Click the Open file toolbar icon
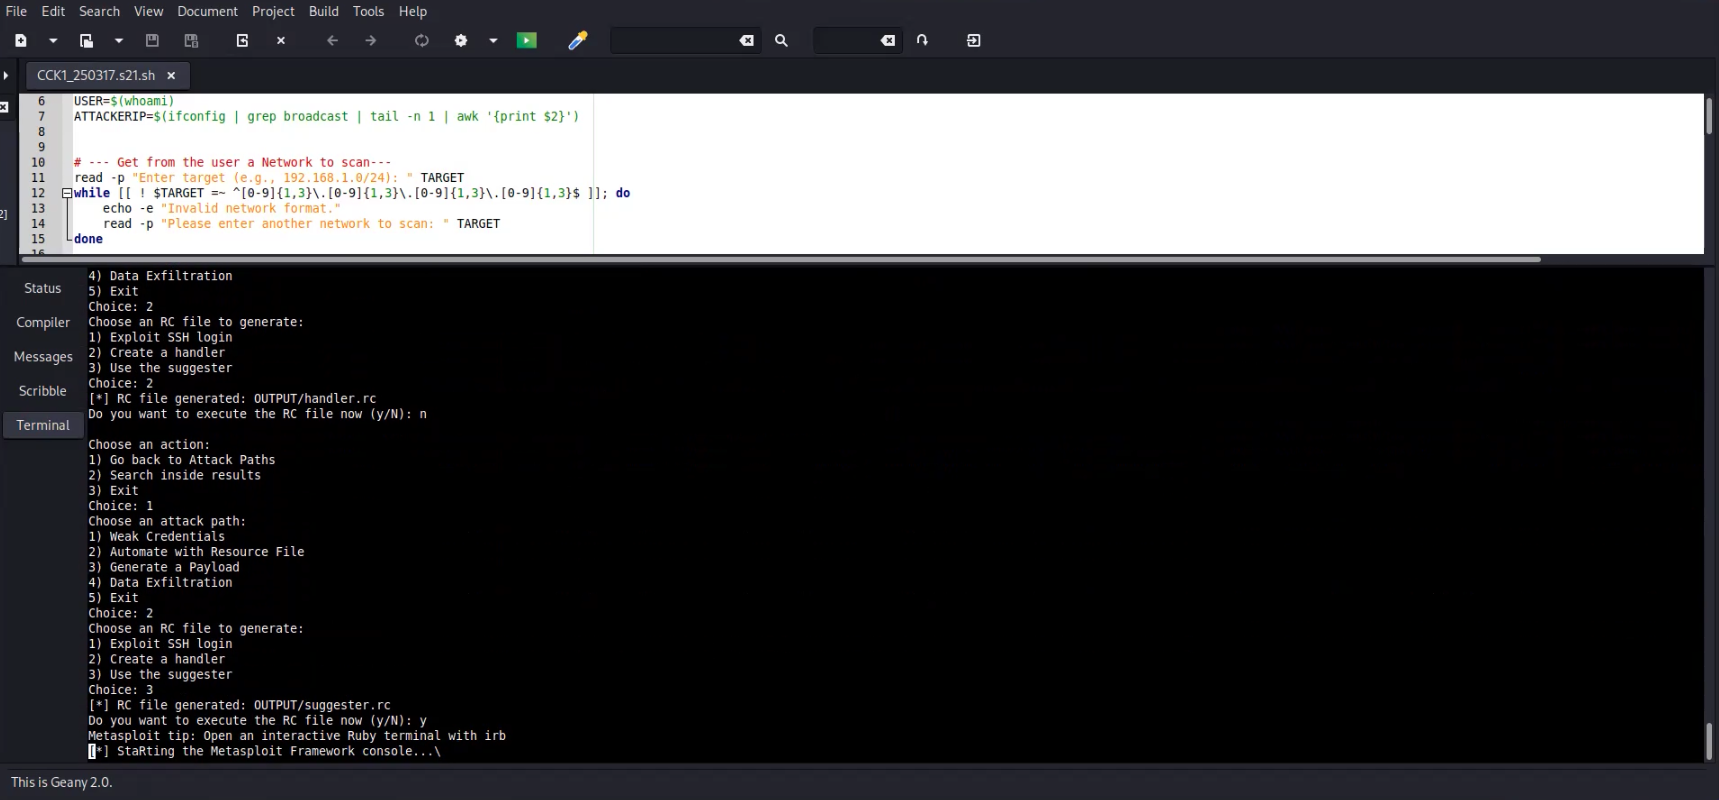Image resolution: width=1719 pixels, height=800 pixels. [x=87, y=41]
